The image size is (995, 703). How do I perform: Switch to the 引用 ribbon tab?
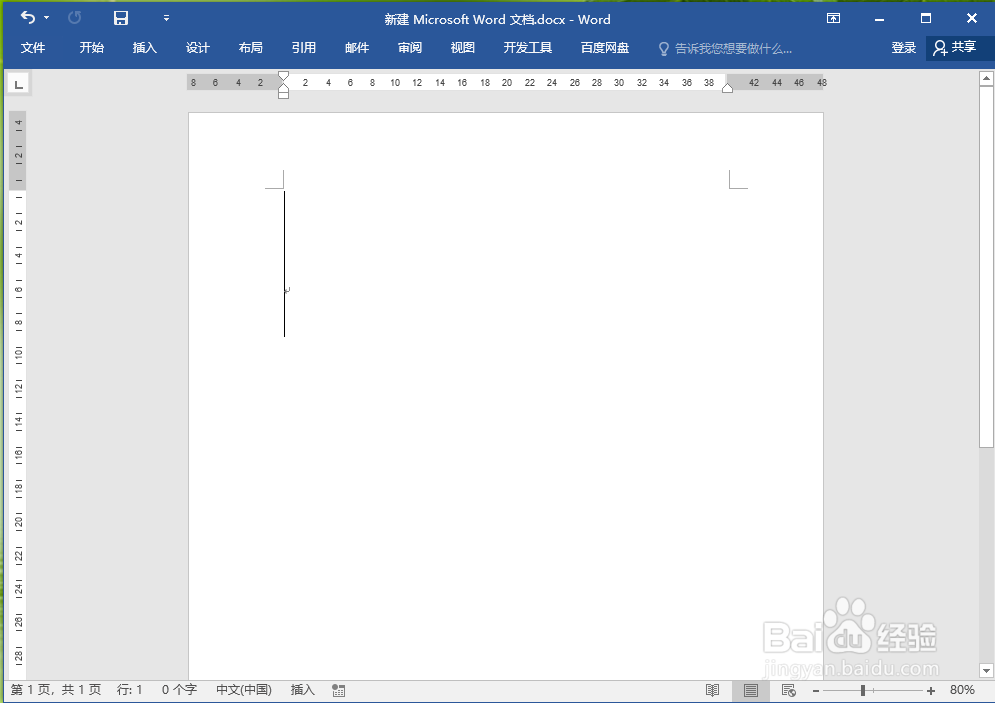point(303,48)
